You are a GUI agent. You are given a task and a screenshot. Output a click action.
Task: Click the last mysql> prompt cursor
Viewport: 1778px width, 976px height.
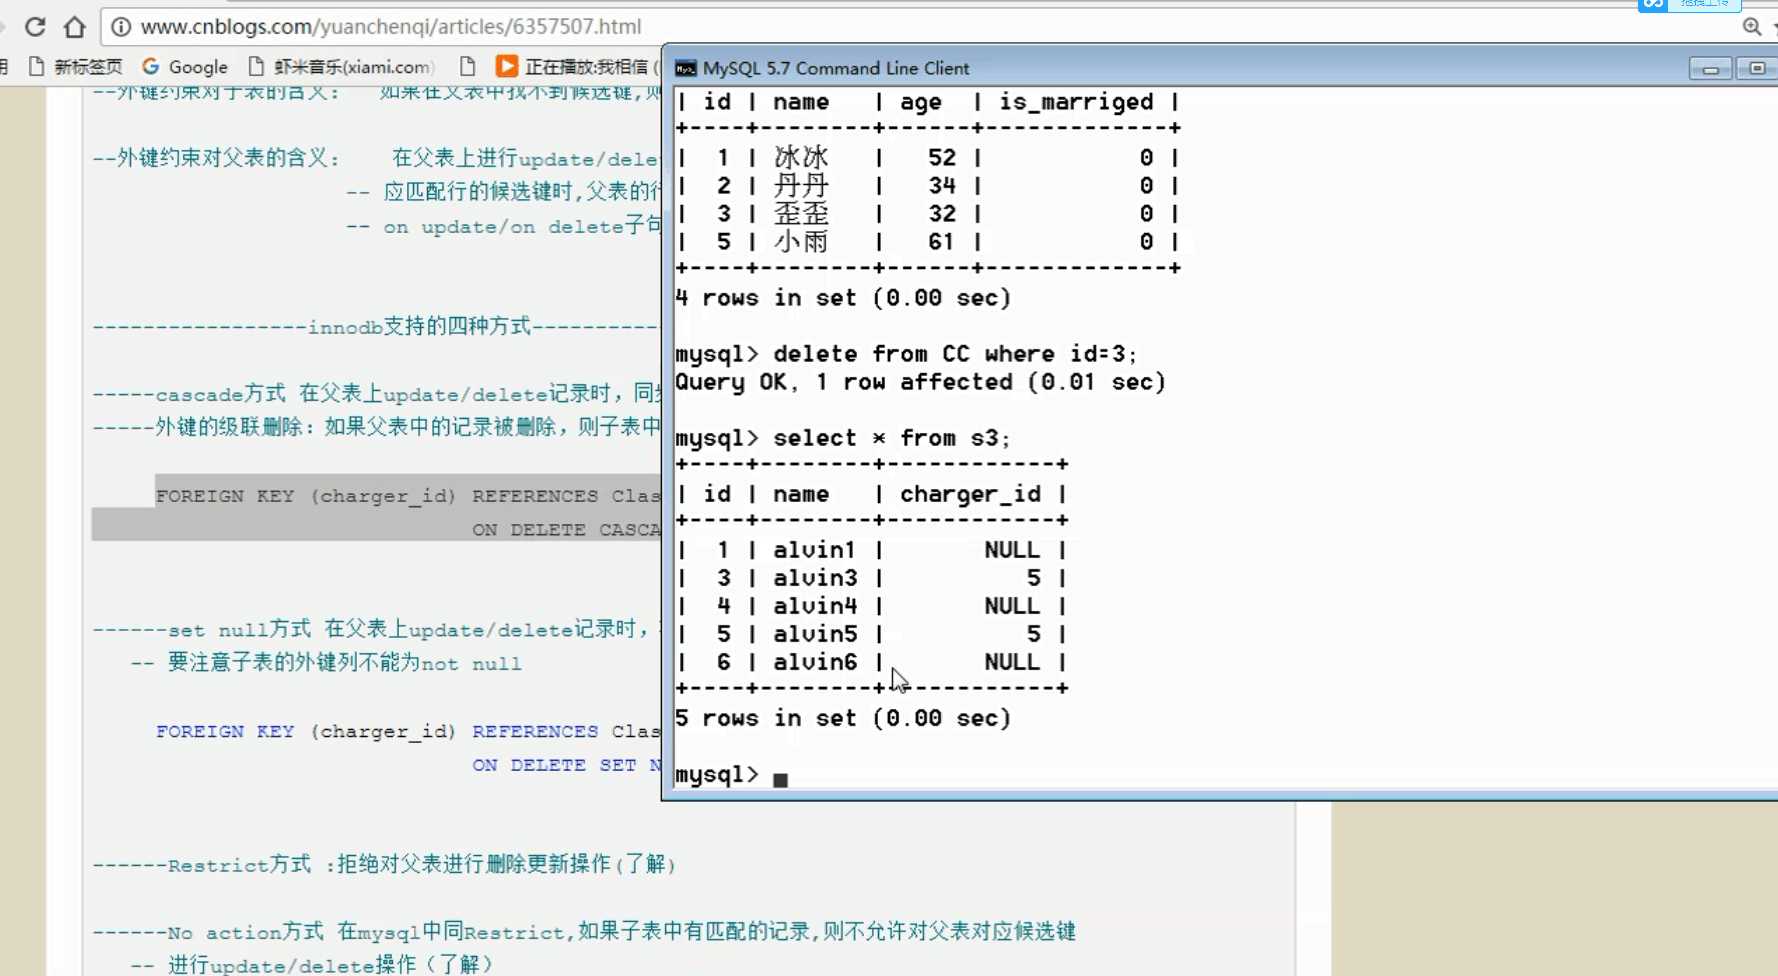[780, 779]
